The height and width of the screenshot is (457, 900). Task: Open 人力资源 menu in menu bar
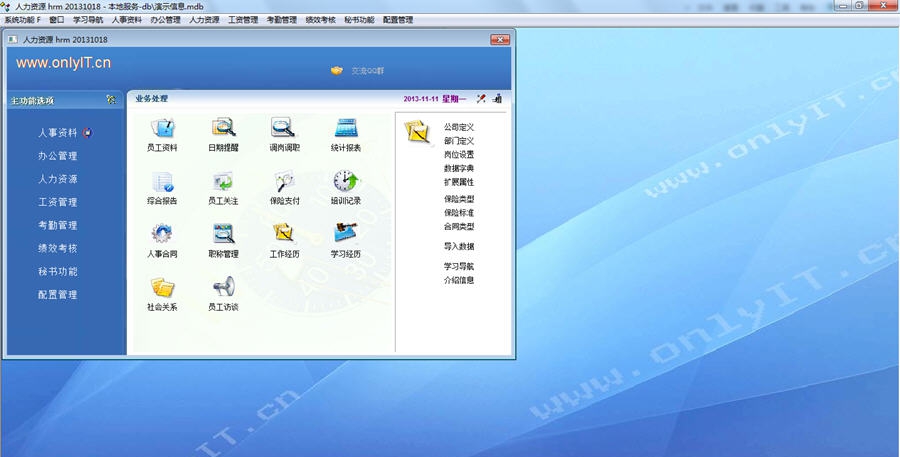(204, 20)
